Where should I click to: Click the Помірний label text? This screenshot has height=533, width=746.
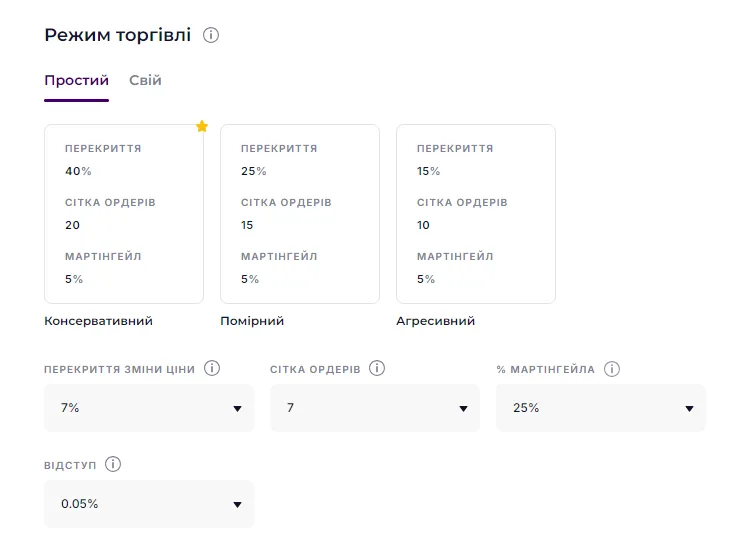[252, 321]
